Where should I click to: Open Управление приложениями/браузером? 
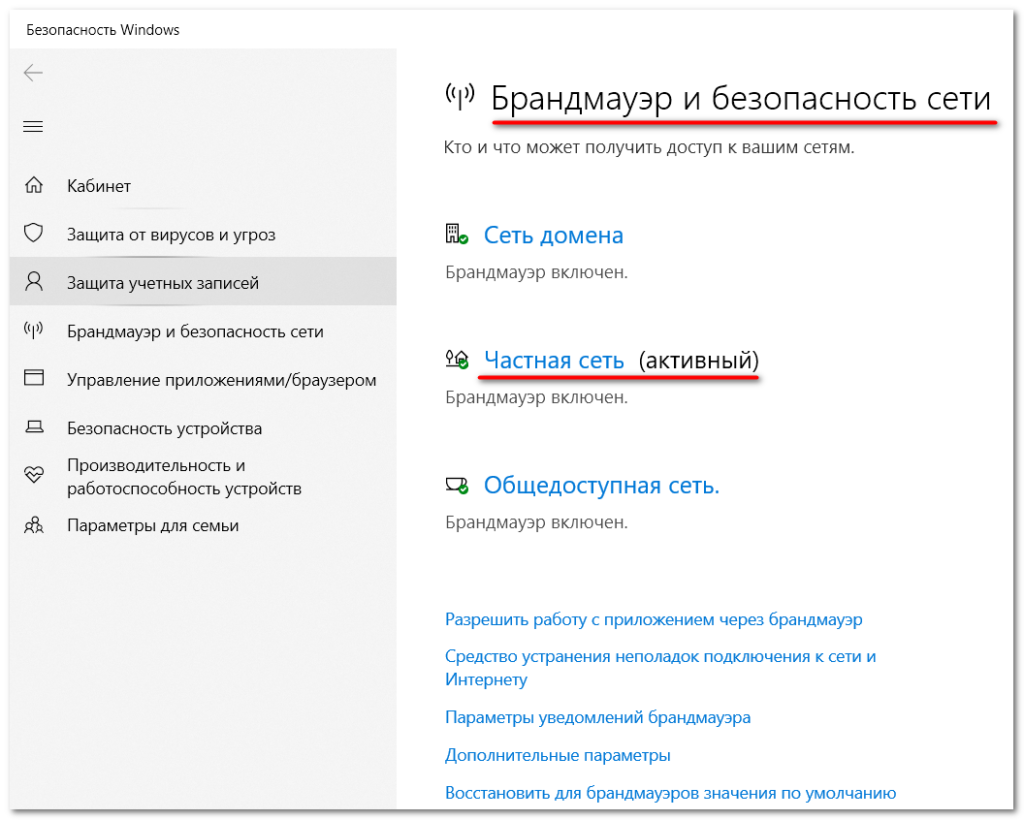click(x=202, y=379)
